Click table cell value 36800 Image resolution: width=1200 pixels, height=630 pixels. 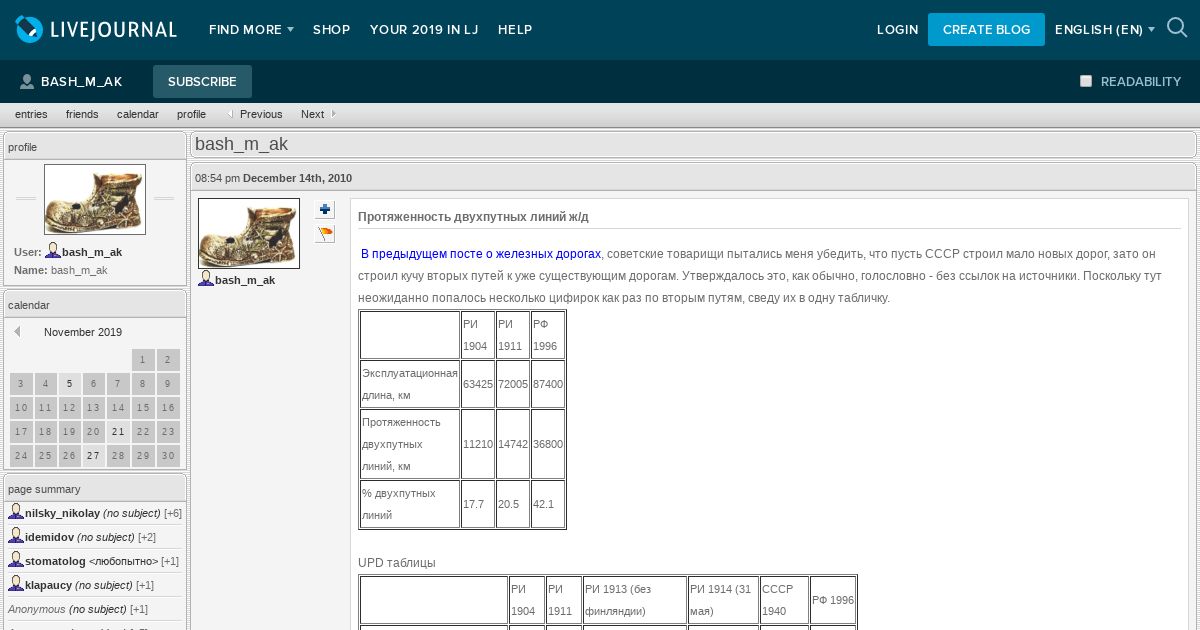pyautogui.click(x=548, y=444)
